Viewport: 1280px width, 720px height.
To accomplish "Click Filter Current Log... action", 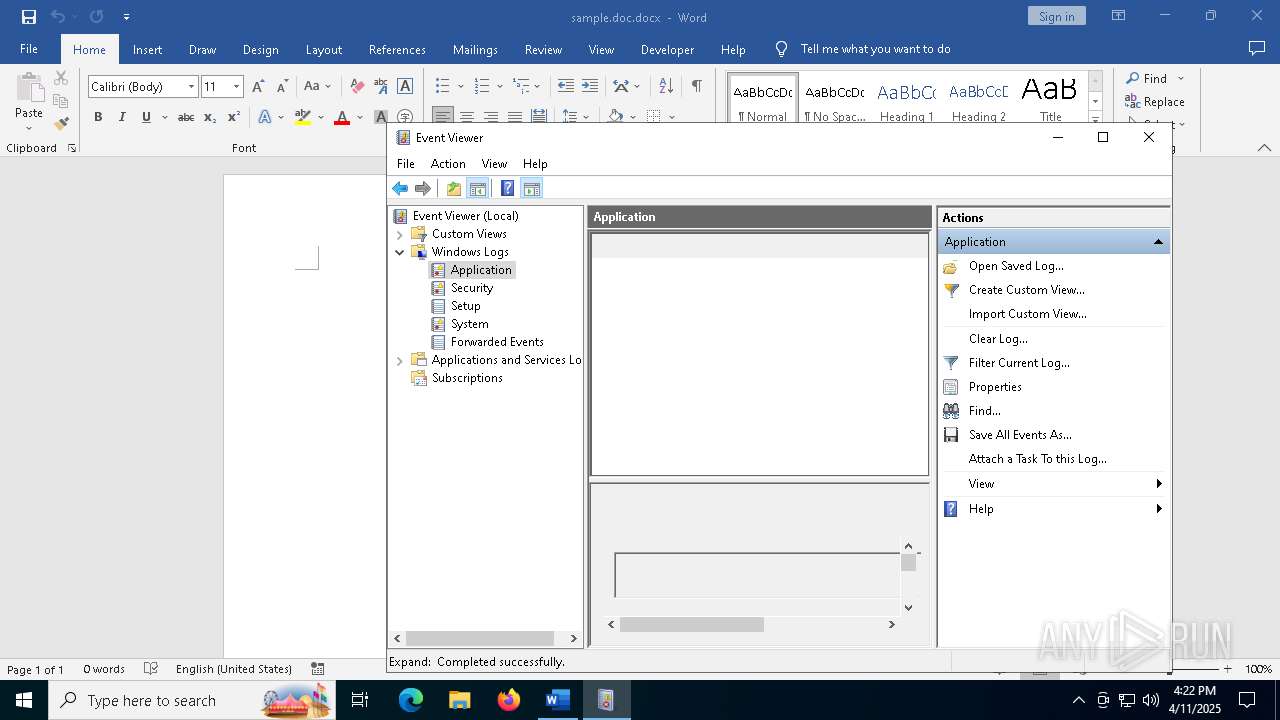I will pyautogui.click(x=1019, y=363).
